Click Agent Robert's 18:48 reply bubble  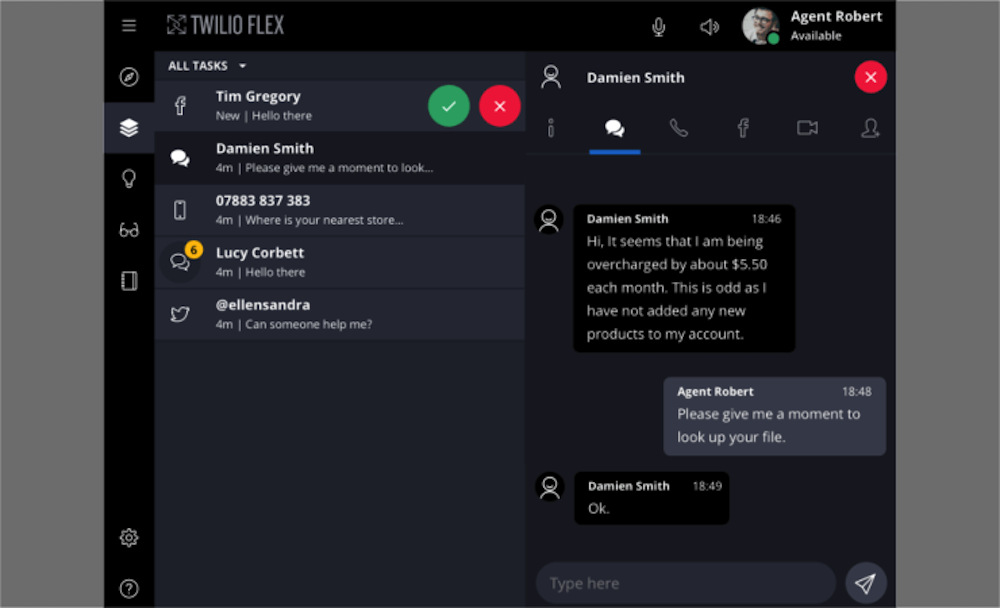[x=774, y=416]
